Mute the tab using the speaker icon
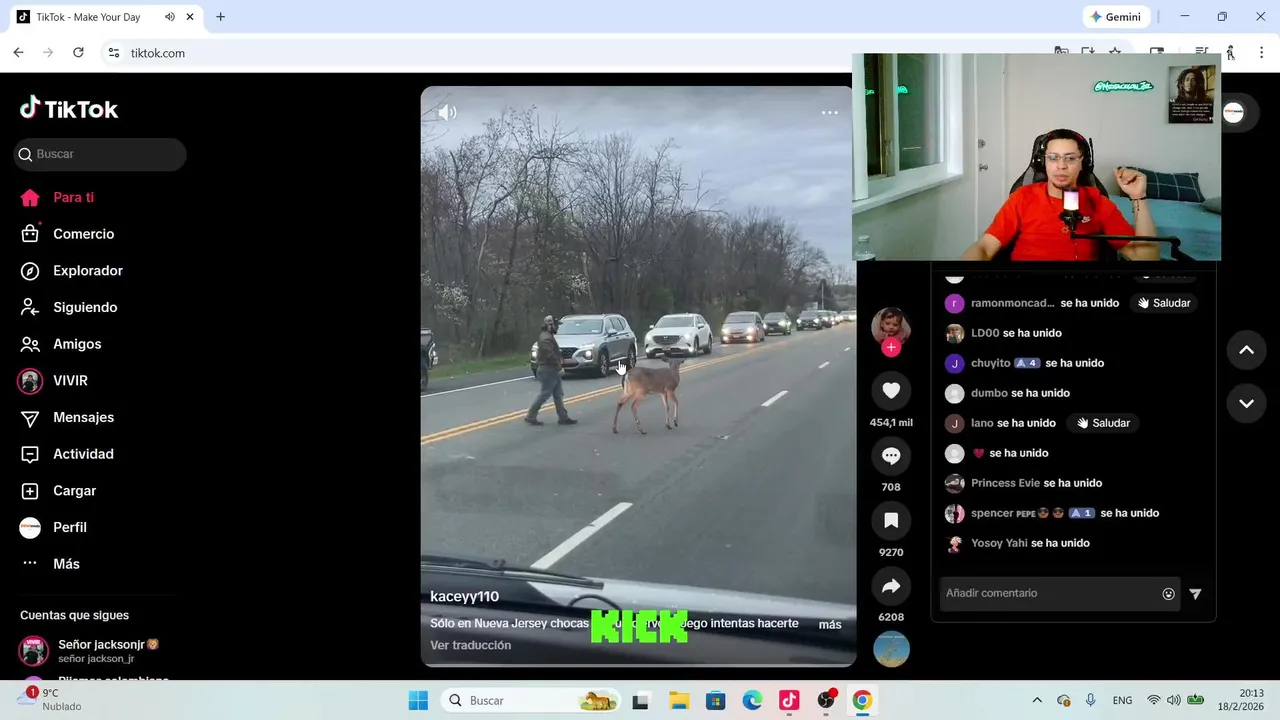Image resolution: width=1280 pixels, height=720 pixels. click(169, 17)
